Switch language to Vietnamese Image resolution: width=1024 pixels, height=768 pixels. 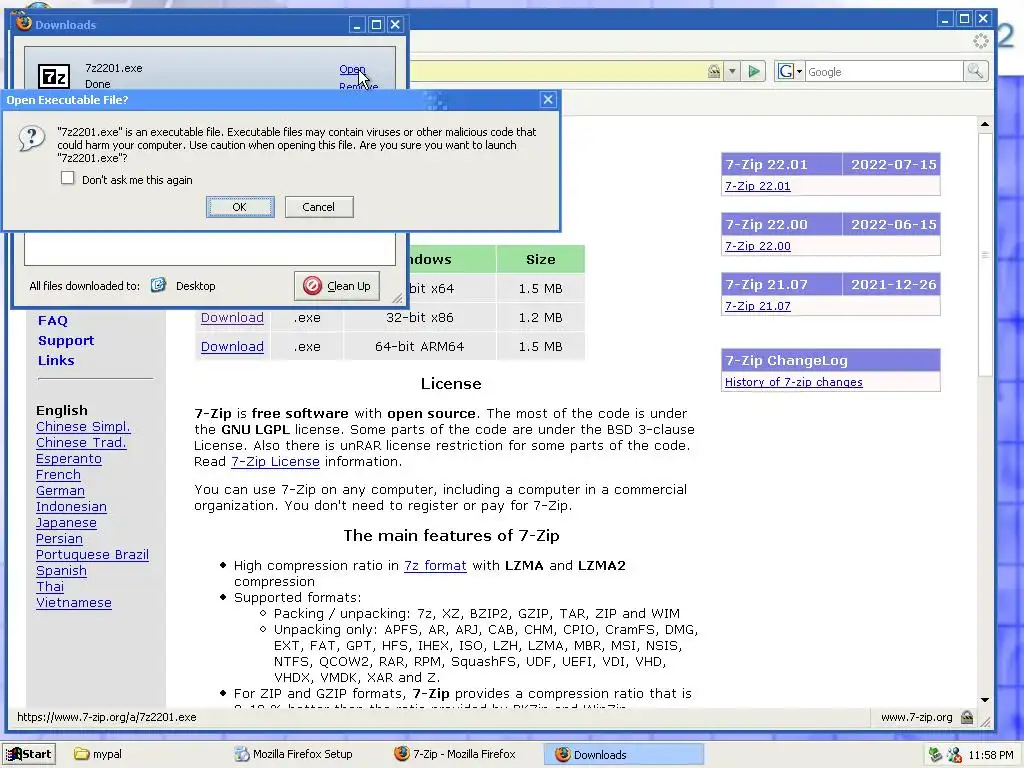click(74, 603)
